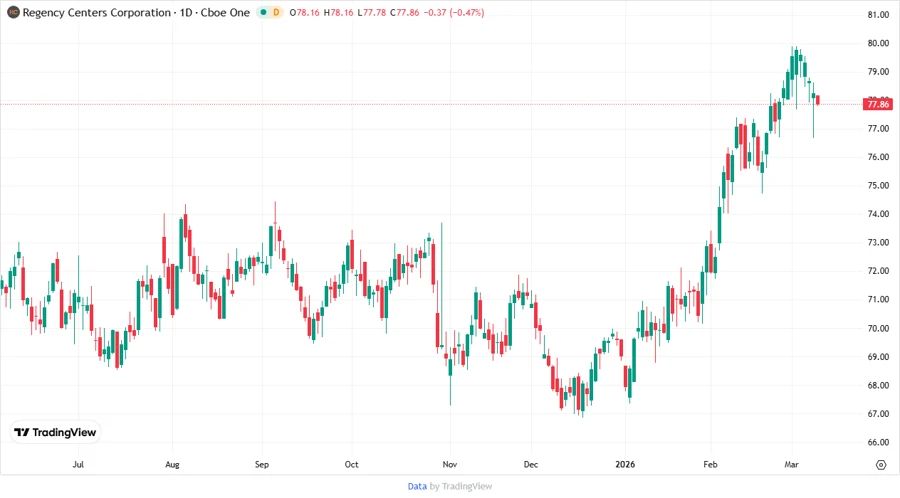Click the 2026 label on time axis
The height and width of the screenshot is (498, 900).
(625, 464)
